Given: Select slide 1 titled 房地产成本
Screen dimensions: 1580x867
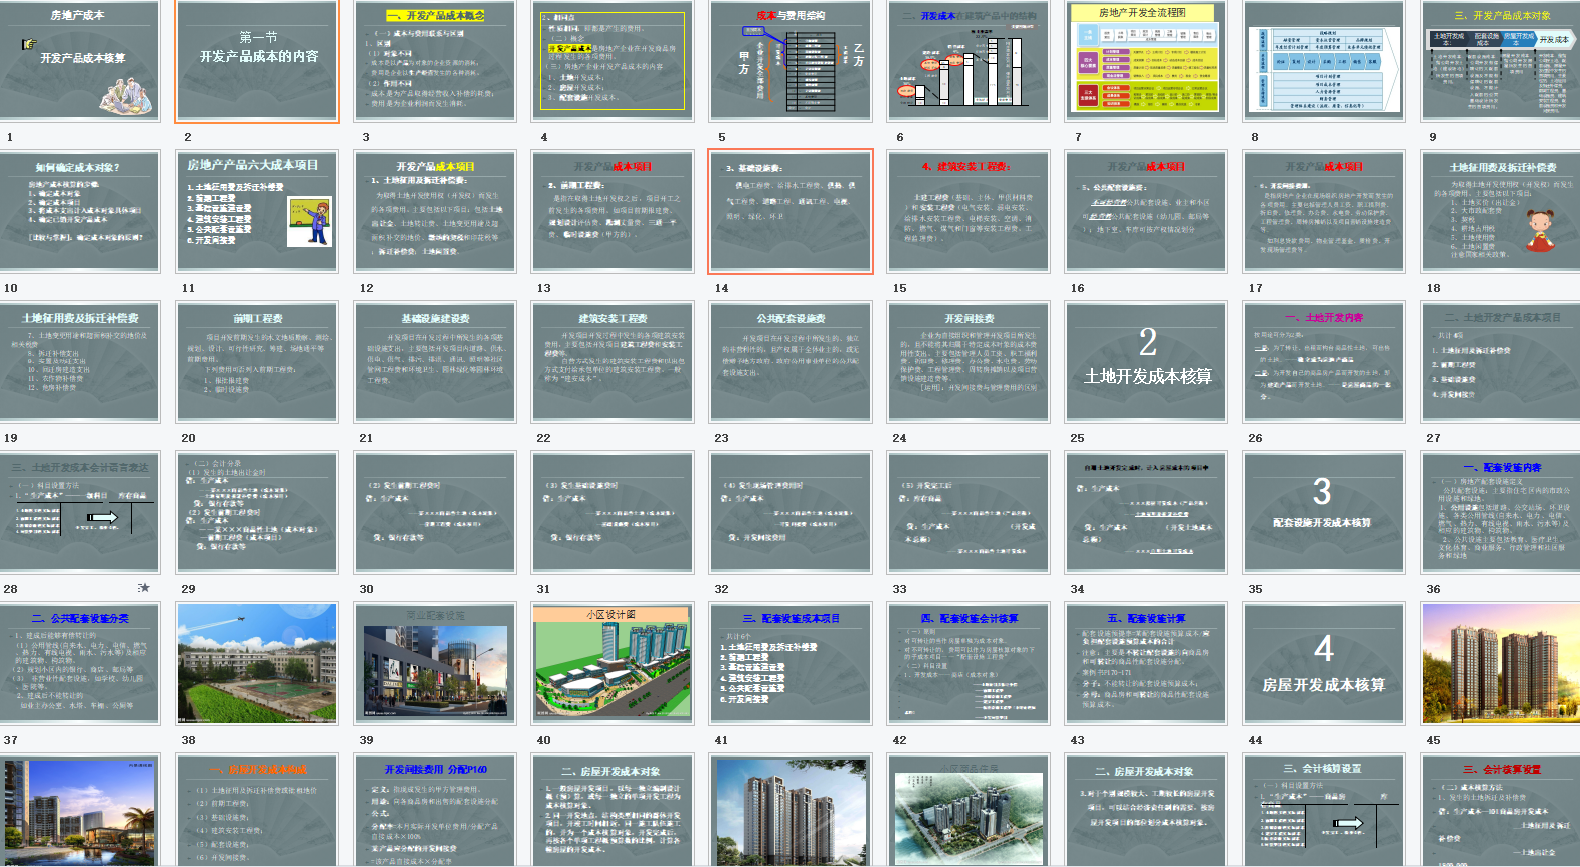Looking at the screenshot, I should click(x=79, y=60).
